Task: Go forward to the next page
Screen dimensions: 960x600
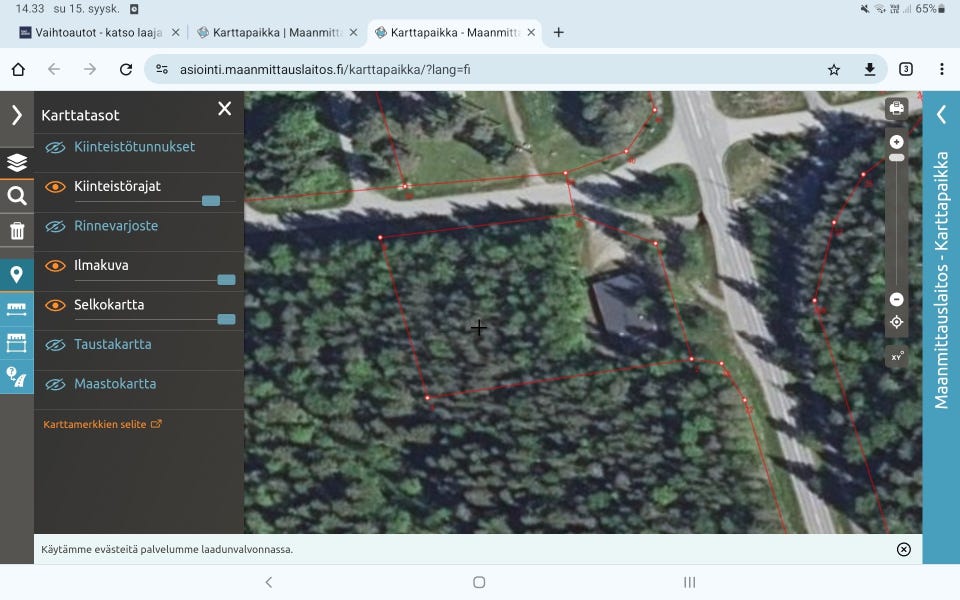Action: pyautogui.click(x=90, y=69)
